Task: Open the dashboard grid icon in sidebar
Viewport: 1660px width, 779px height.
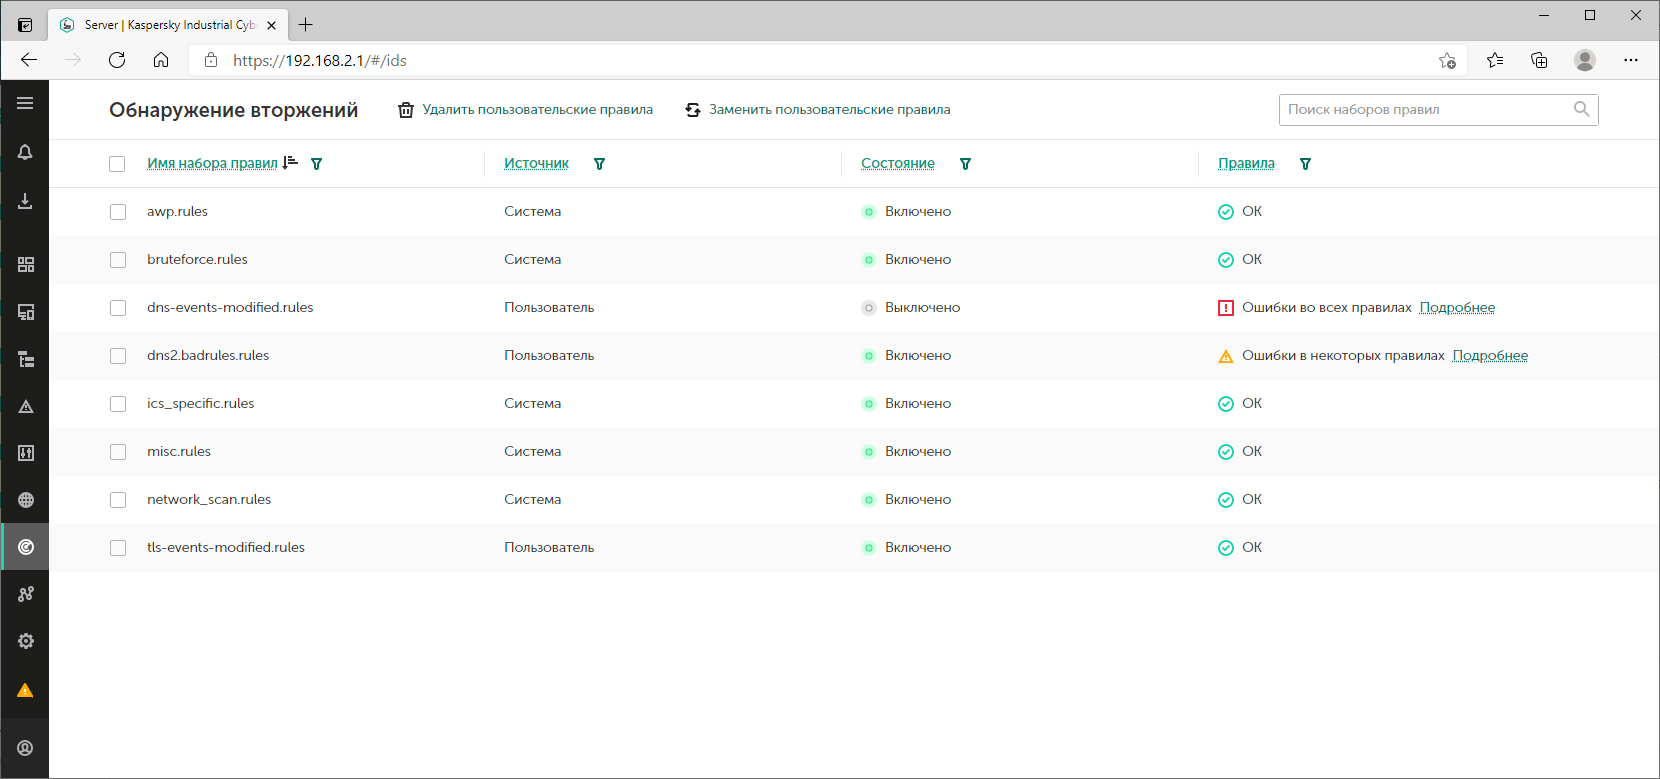Action: pyautogui.click(x=26, y=264)
